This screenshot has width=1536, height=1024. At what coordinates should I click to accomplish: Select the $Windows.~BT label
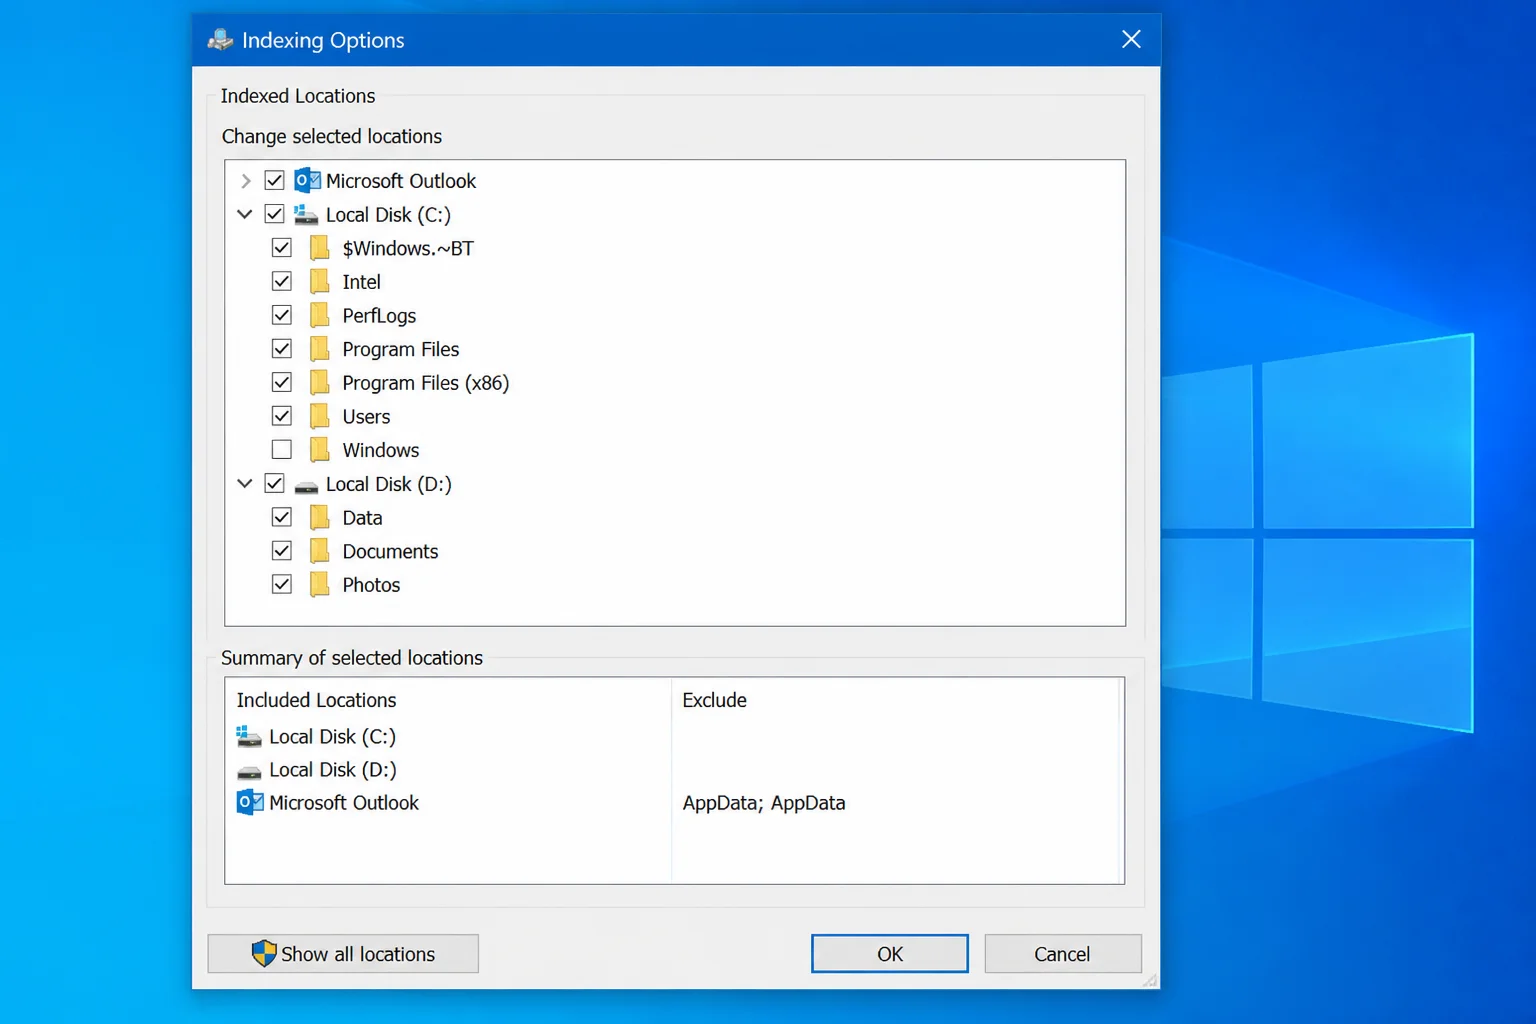(x=408, y=248)
